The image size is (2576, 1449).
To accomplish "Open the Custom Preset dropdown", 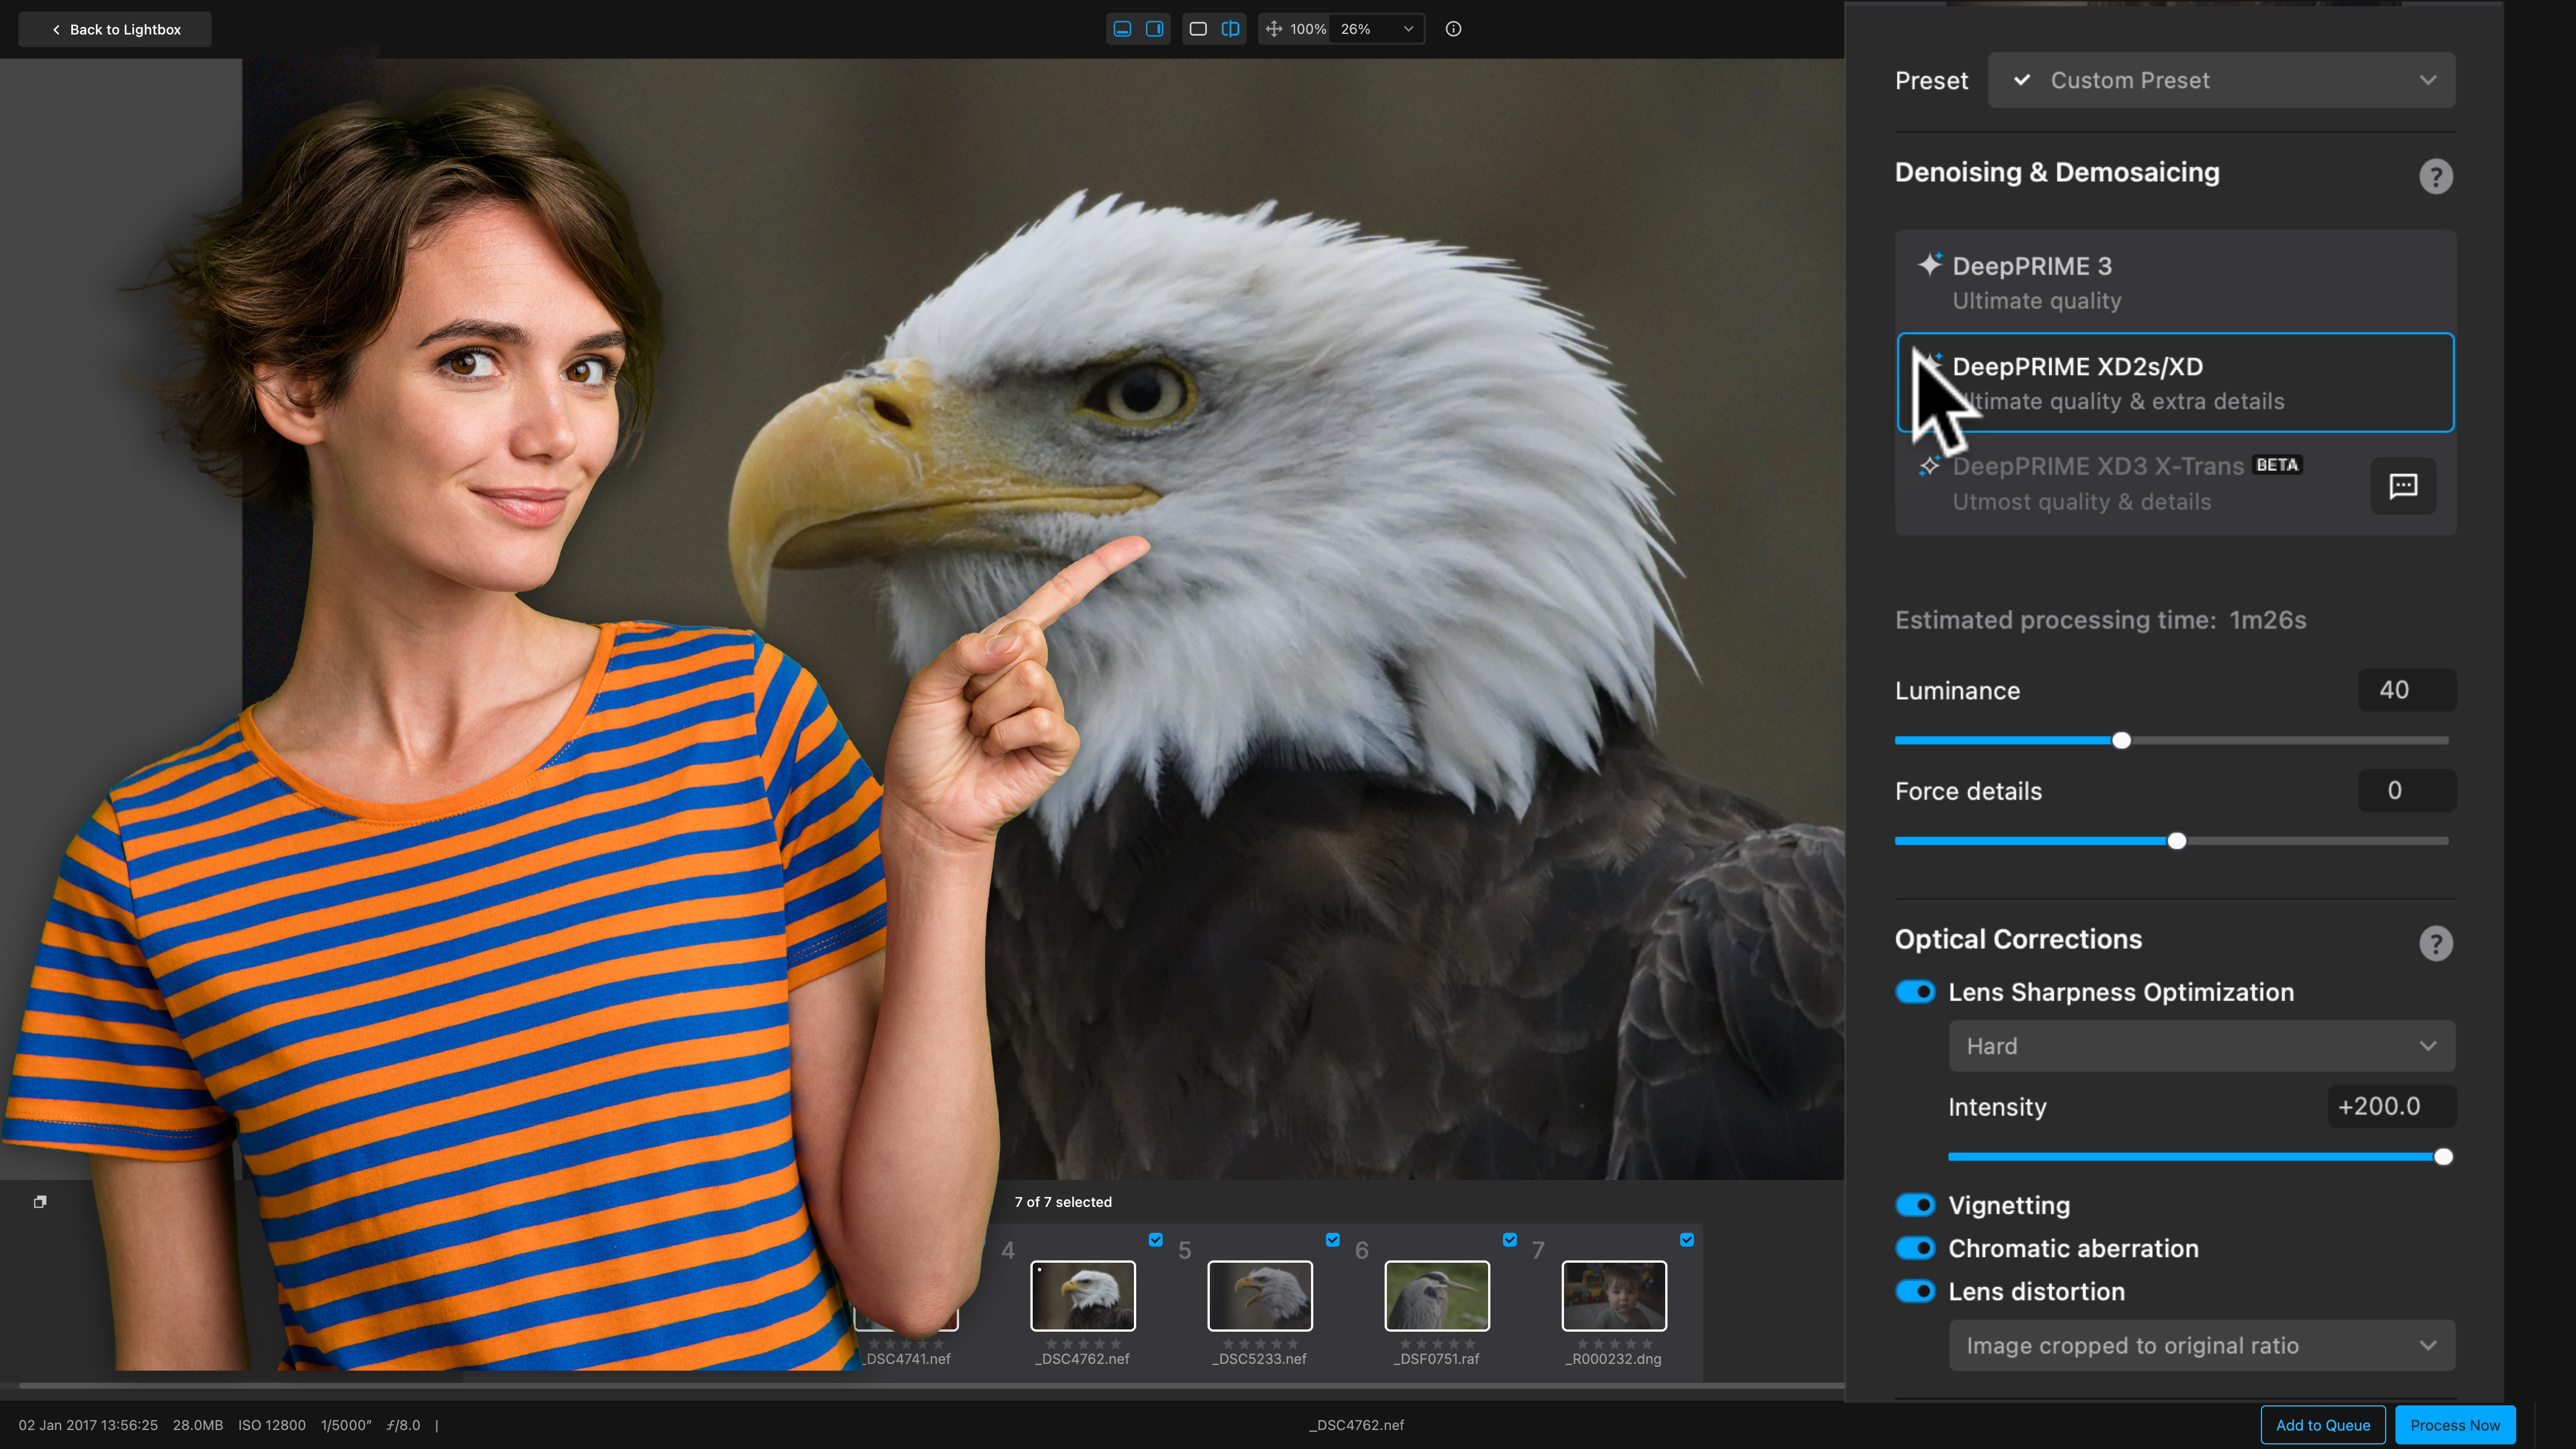I will click(x=2221, y=80).
